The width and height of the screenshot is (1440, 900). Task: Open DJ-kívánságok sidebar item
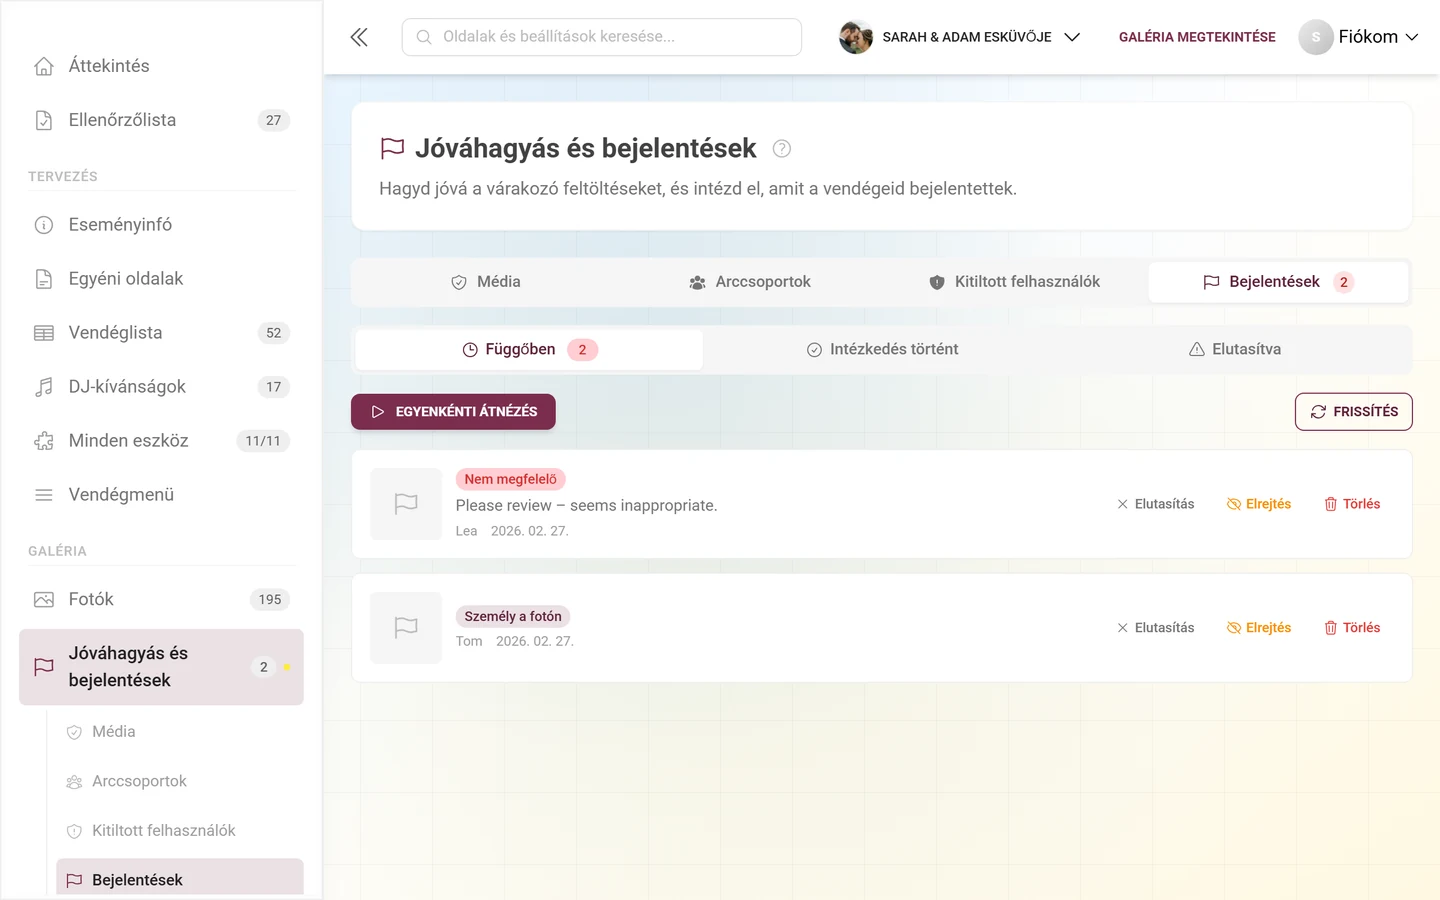click(161, 387)
